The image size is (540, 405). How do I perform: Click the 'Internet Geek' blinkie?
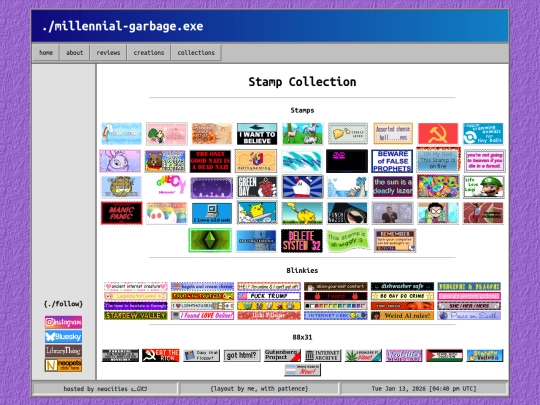336,315
